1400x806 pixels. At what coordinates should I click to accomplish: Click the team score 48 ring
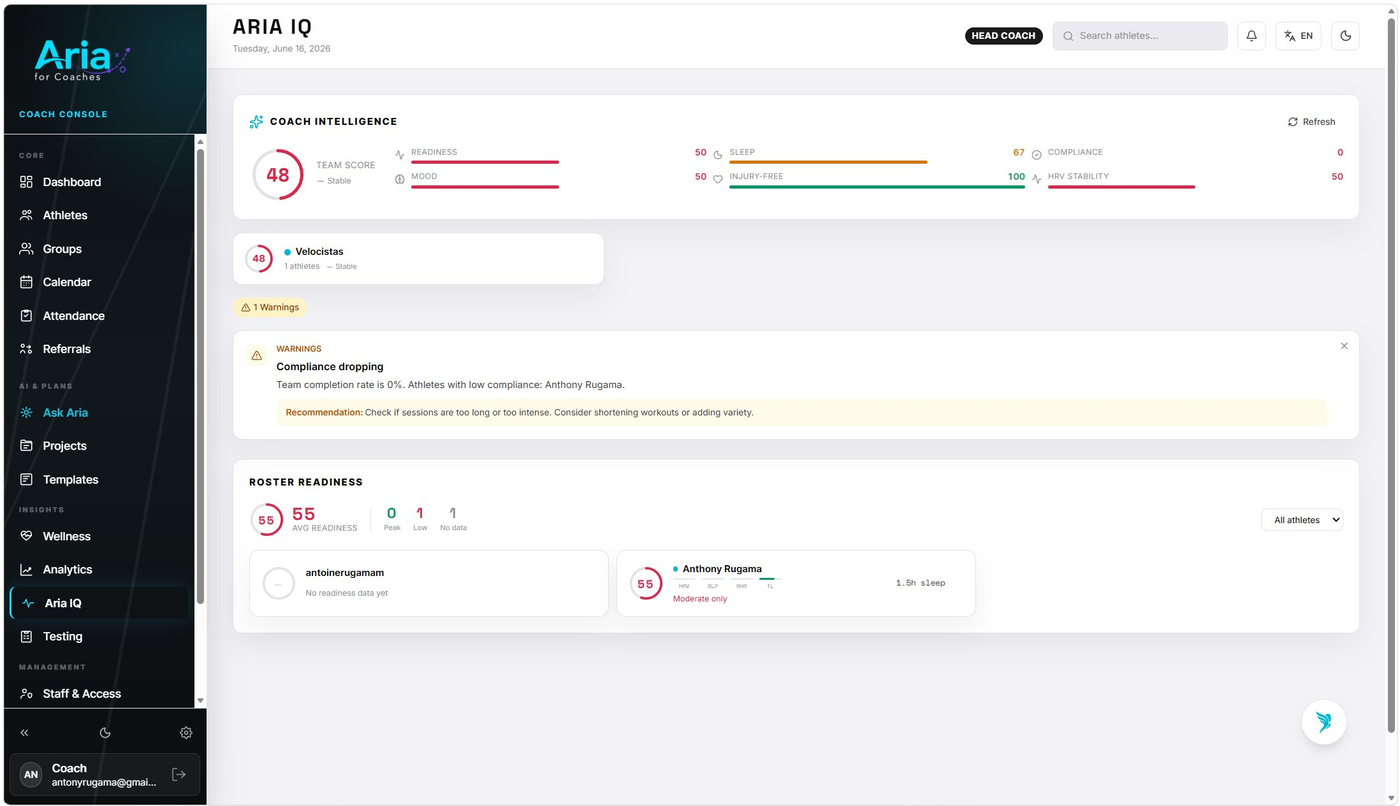pos(278,175)
